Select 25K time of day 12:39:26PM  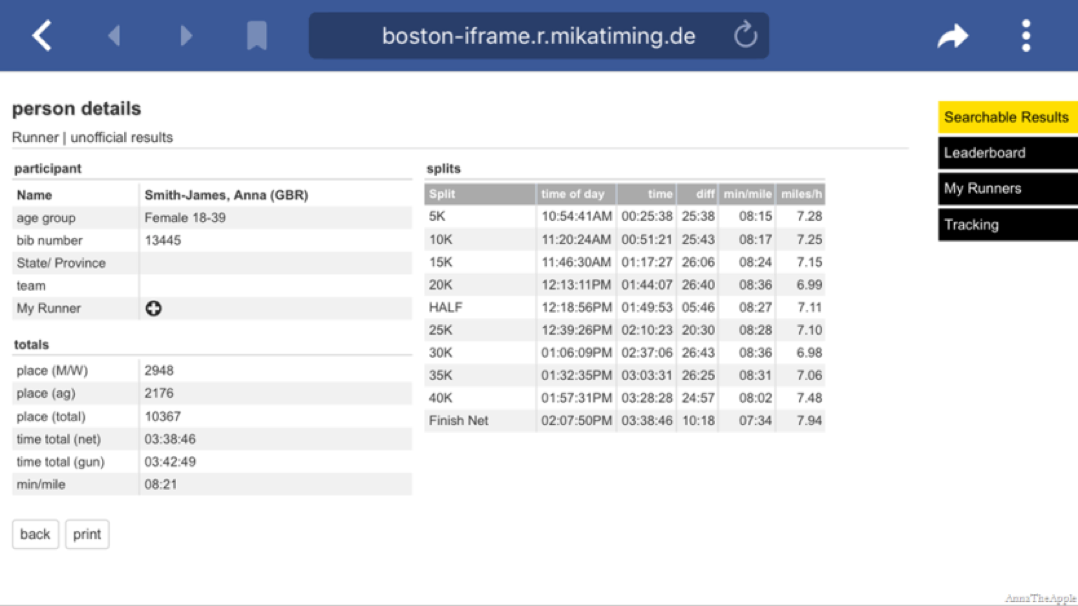(576, 330)
